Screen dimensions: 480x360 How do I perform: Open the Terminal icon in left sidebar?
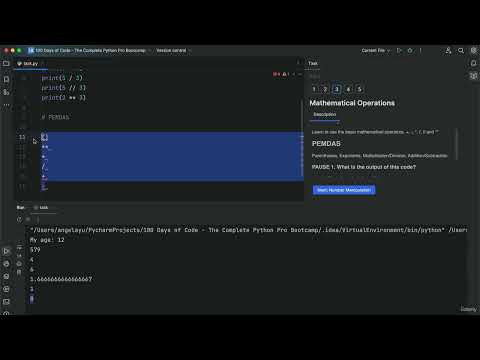click(x=6, y=302)
